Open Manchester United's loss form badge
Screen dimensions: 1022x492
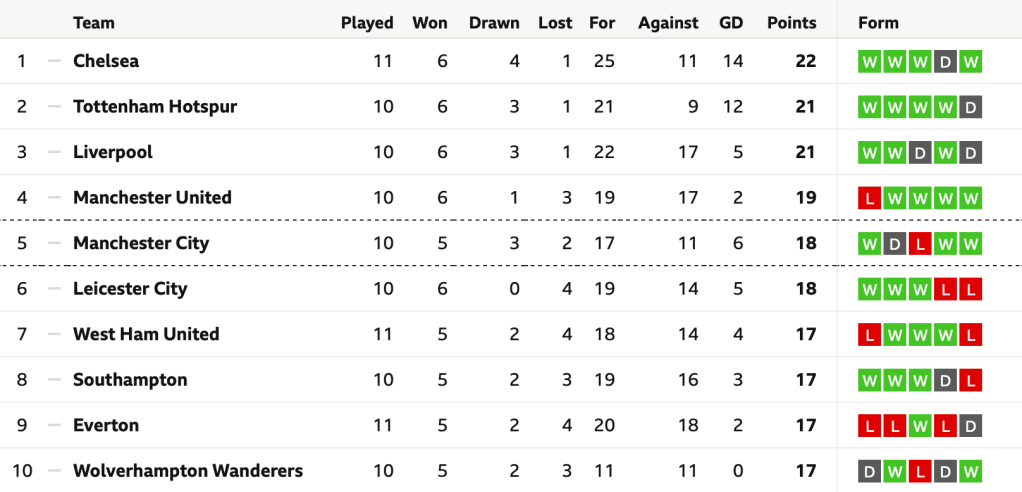(x=869, y=198)
